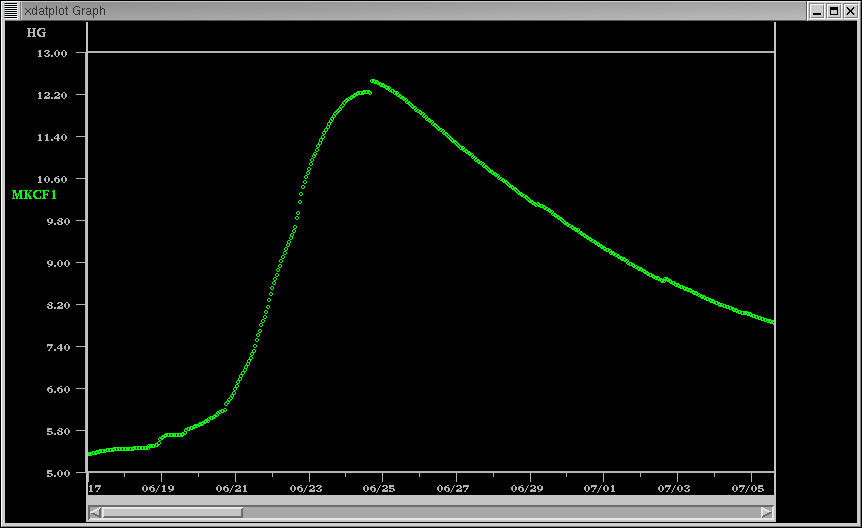Click the HG axis label
862x528 pixels.
[x=36, y=33]
